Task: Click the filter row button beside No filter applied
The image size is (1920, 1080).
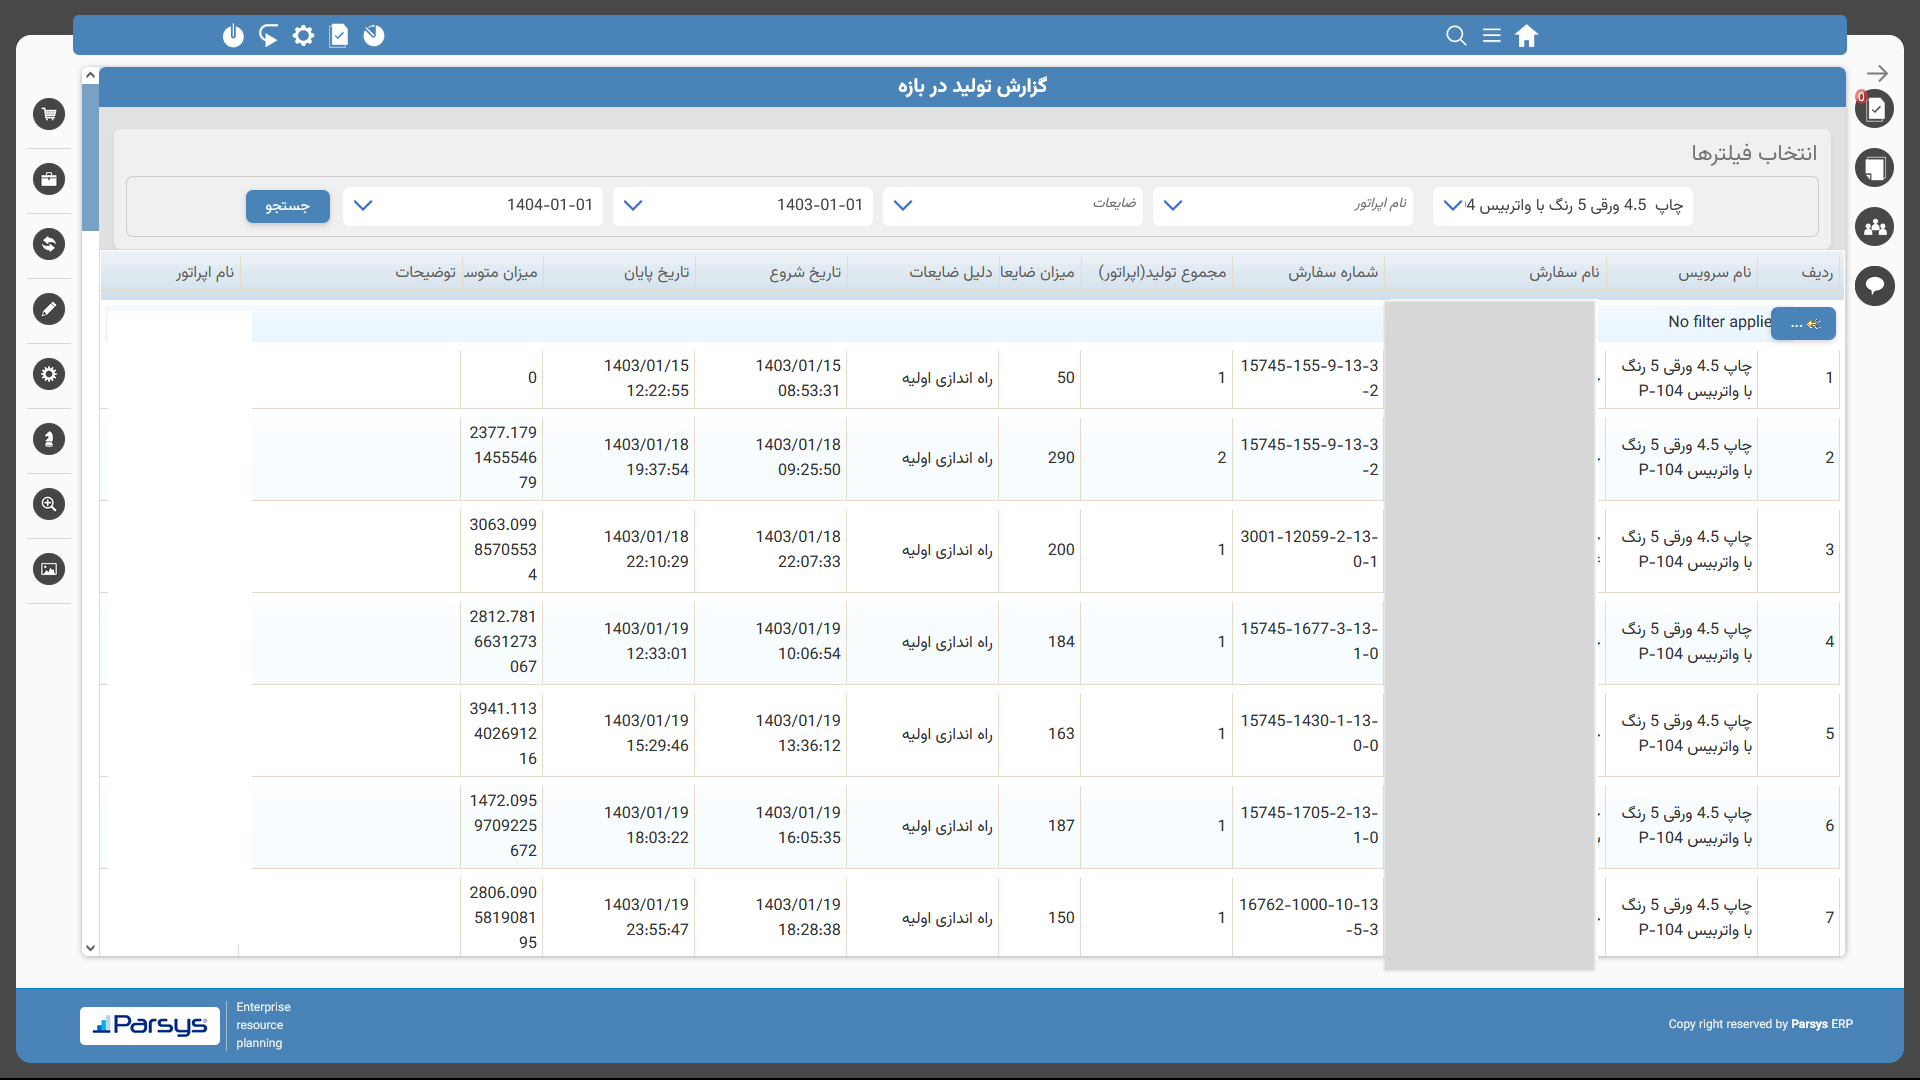Action: (1803, 323)
